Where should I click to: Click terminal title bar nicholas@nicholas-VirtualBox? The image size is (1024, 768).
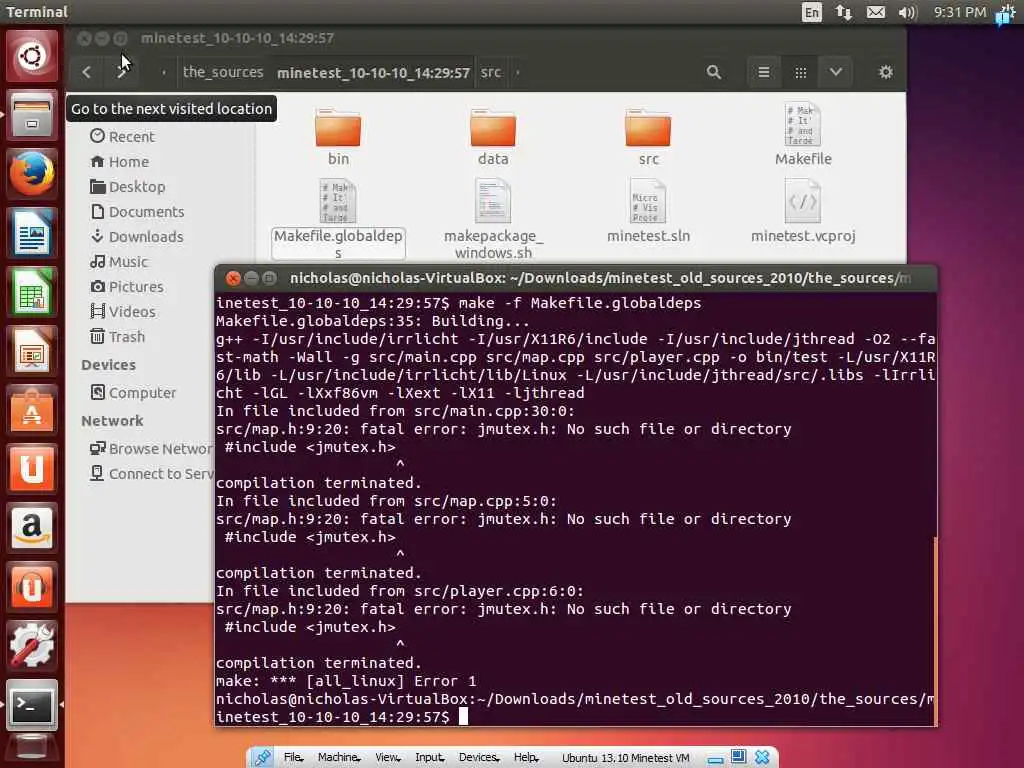575,278
